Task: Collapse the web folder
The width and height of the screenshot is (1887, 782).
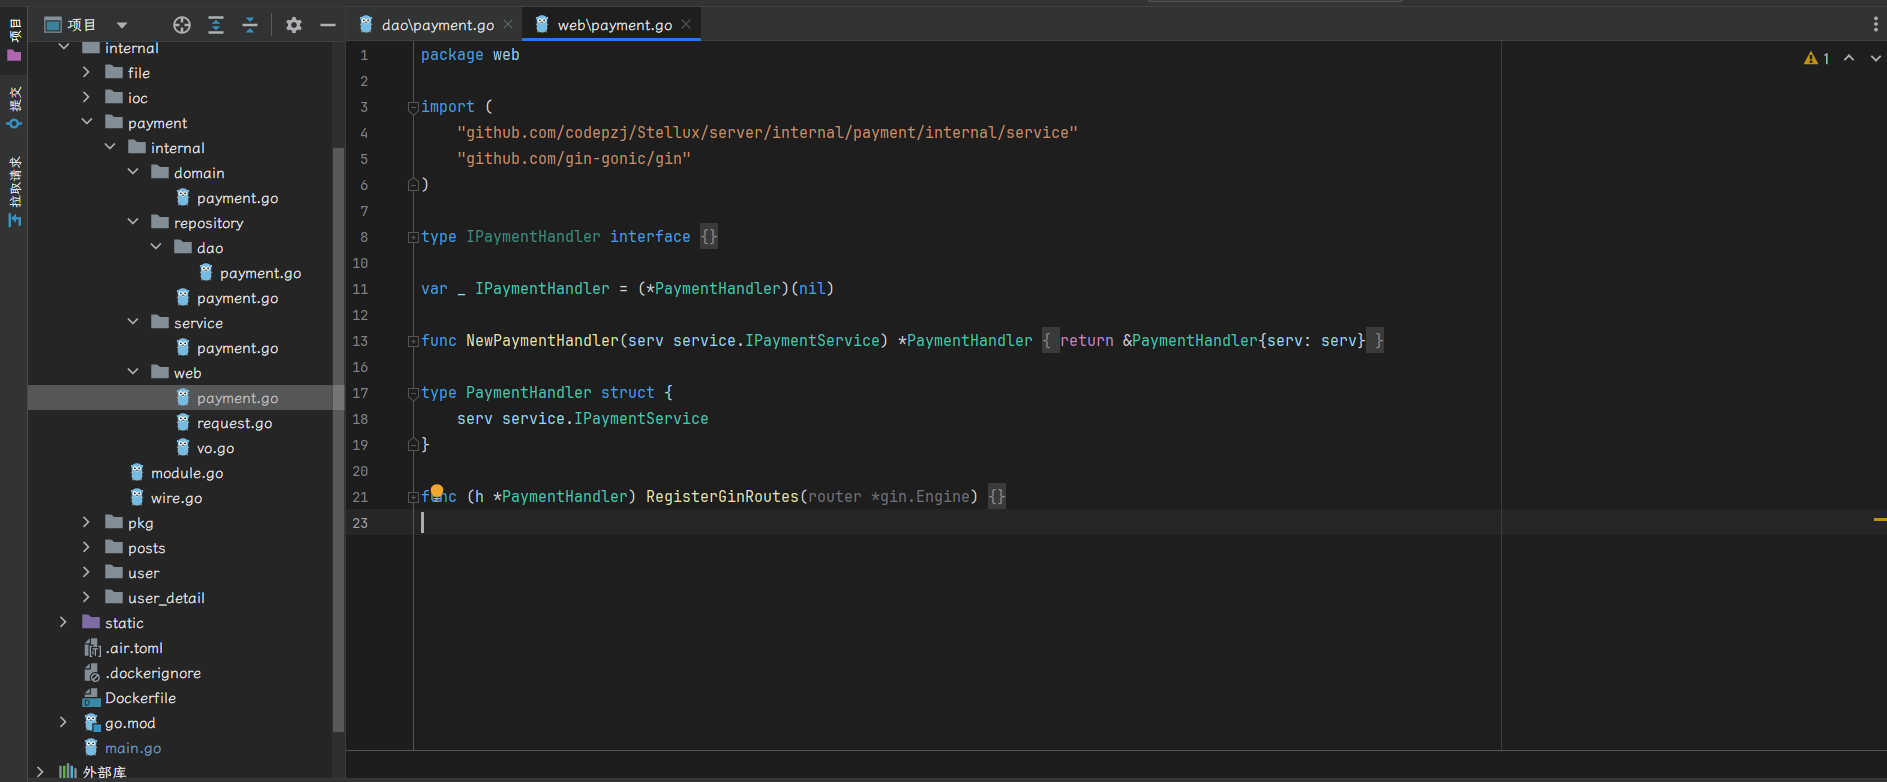Action: coord(133,372)
